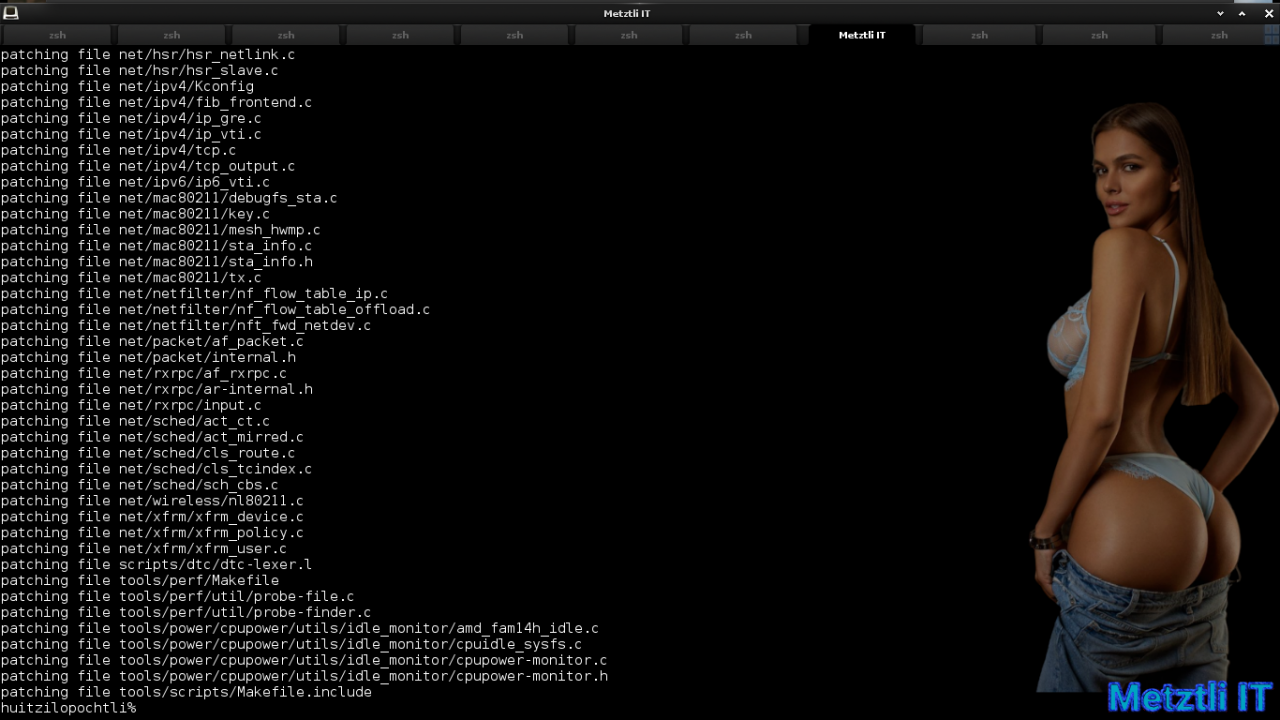The image size is (1280, 720).
Task: Click the line ending cpuidle_sysfs.c
Action: pyautogui.click(x=291, y=646)
